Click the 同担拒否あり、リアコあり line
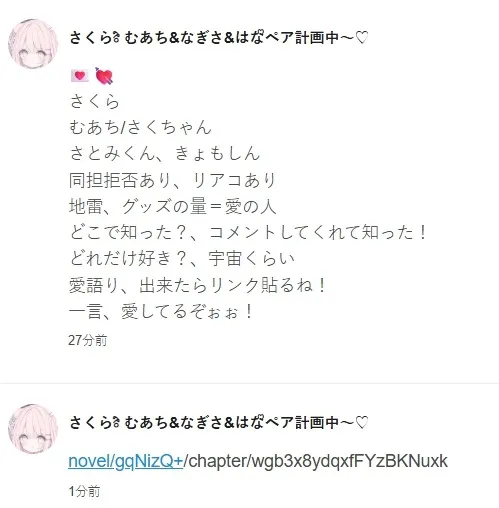The width and height of the screenshot is (499, 508). click(172, 180)
